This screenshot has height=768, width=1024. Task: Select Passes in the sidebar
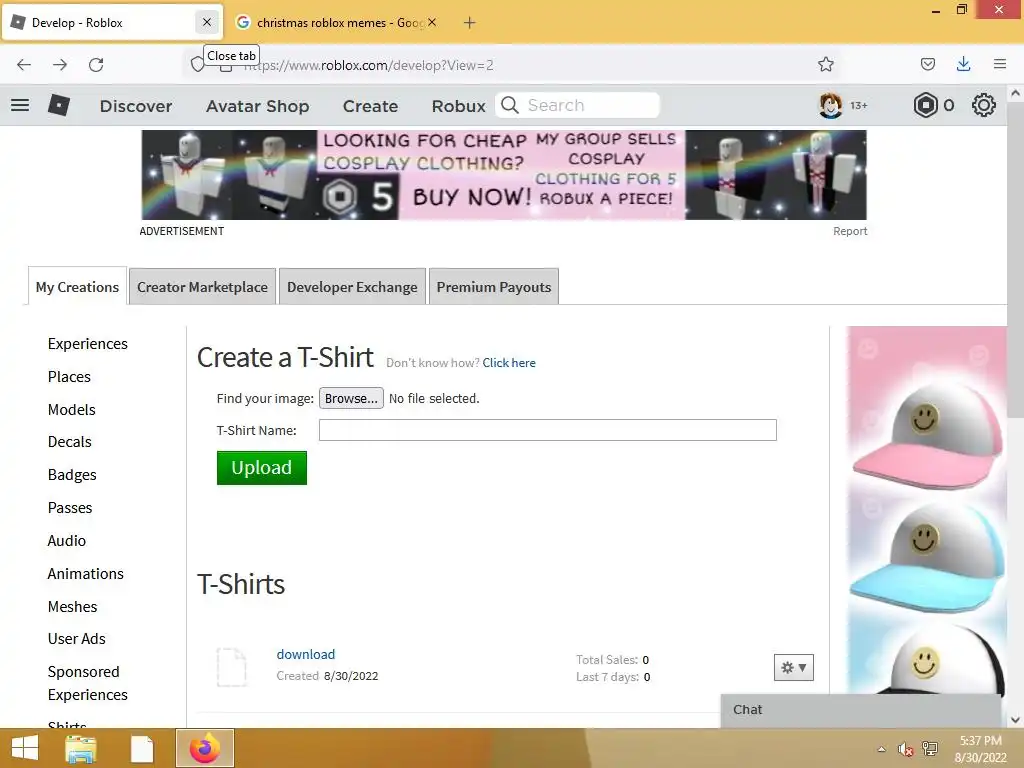(x=70, y=508)
